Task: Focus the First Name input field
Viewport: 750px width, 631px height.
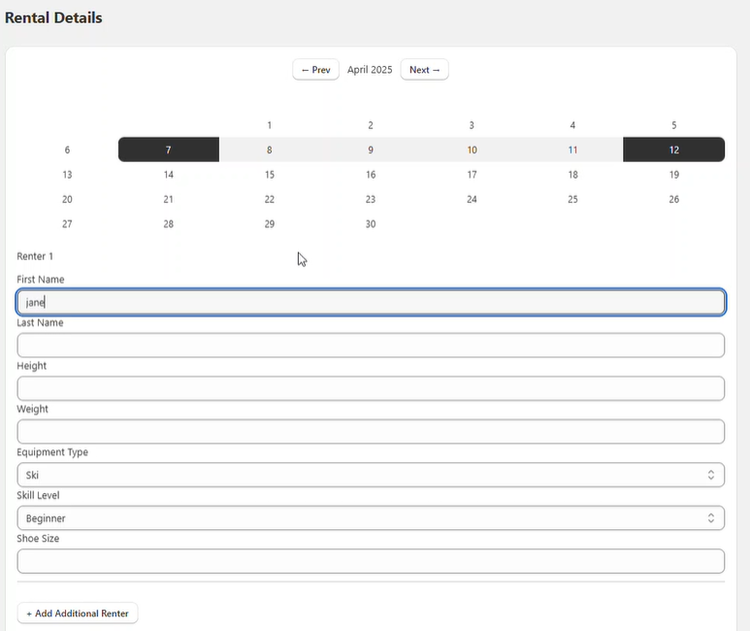Action: (x=370, y=302)
